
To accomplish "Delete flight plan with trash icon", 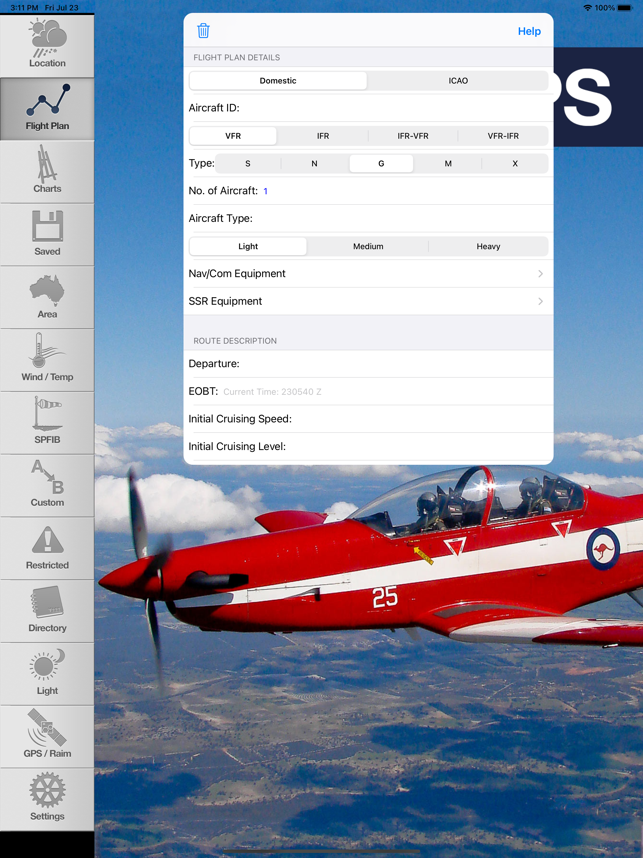I will [x=203, y=31].
